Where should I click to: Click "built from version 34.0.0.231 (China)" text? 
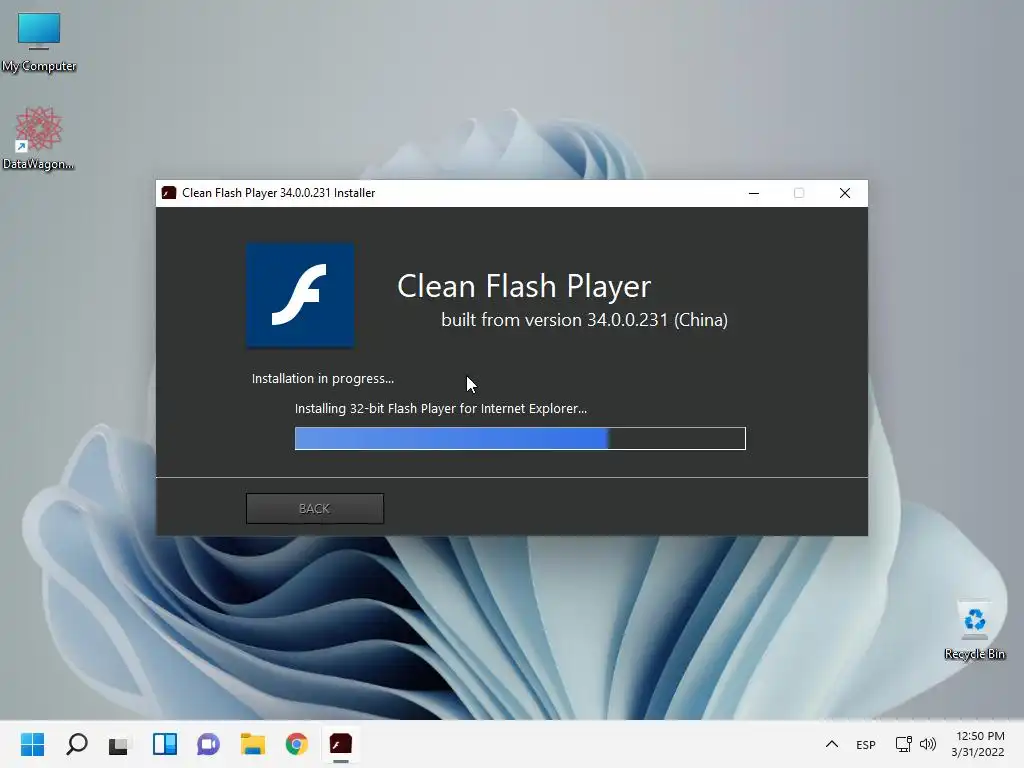[x=584, y=319]
